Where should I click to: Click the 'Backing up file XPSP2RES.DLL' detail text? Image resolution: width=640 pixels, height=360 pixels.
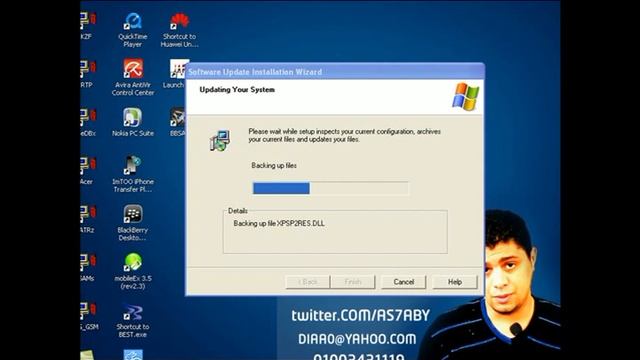tap(279, 224)
